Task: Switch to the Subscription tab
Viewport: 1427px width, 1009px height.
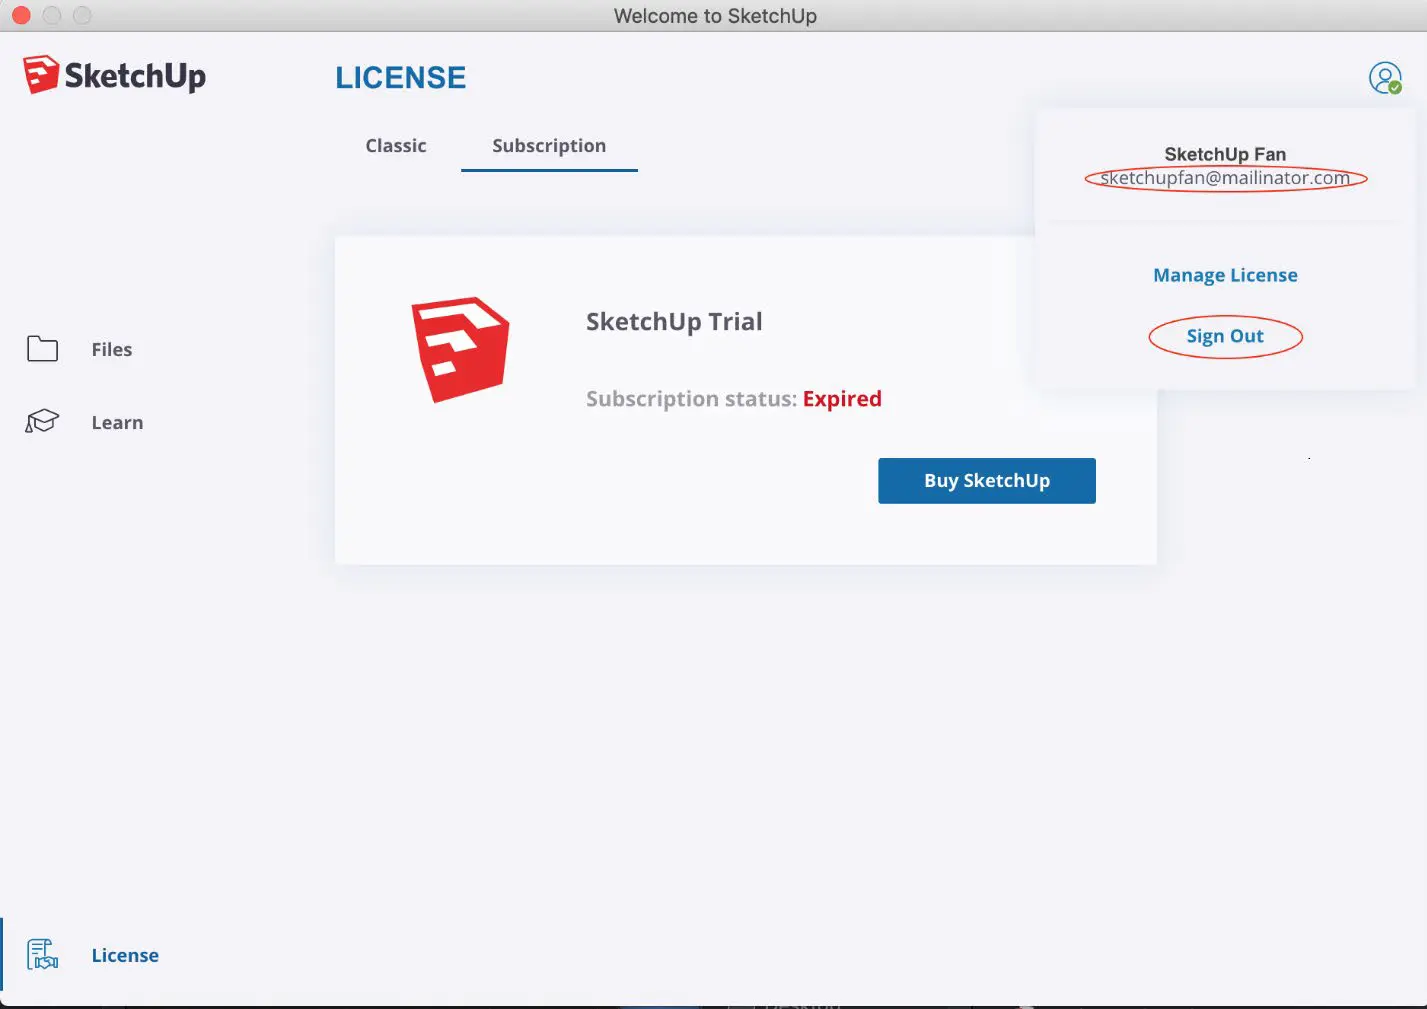Action: point(549,146)
